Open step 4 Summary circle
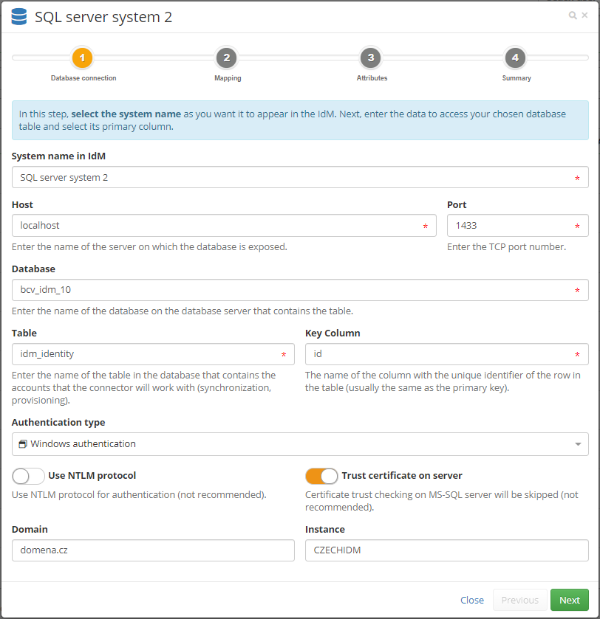 (515, 58)
